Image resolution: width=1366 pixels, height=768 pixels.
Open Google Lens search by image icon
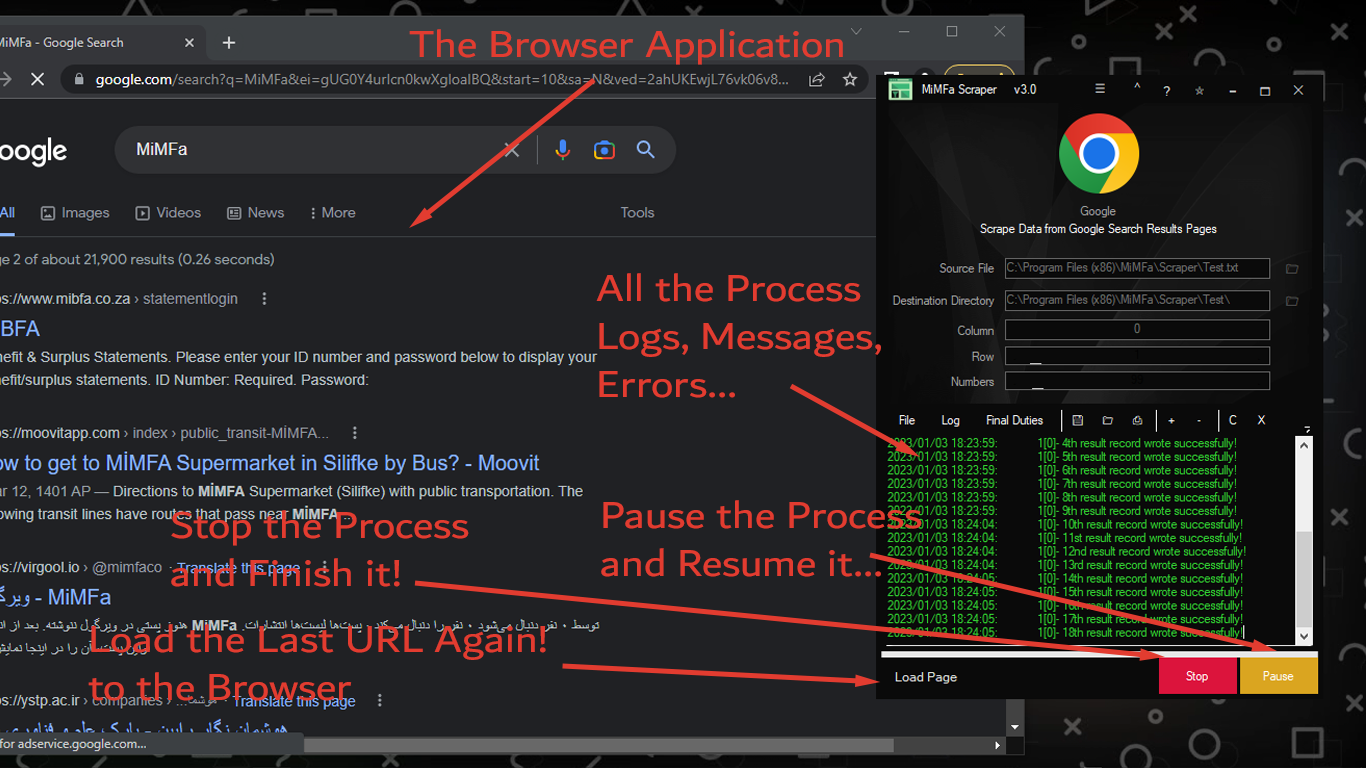pyautogui.click(x=604, y=150)
